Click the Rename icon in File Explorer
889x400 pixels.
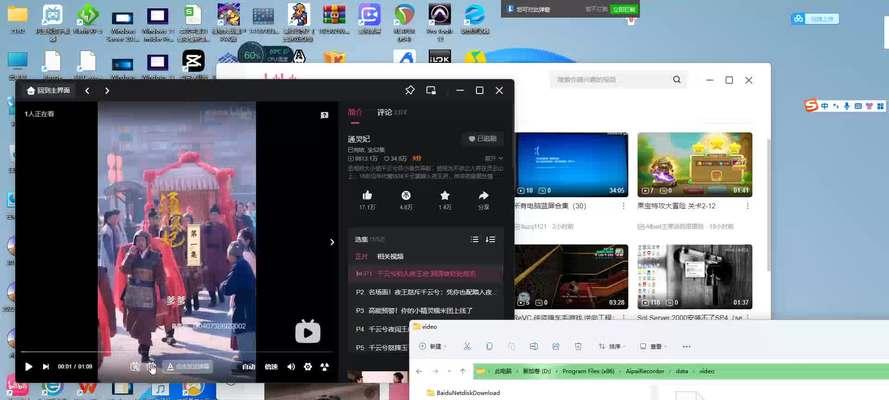pos(534,346)
